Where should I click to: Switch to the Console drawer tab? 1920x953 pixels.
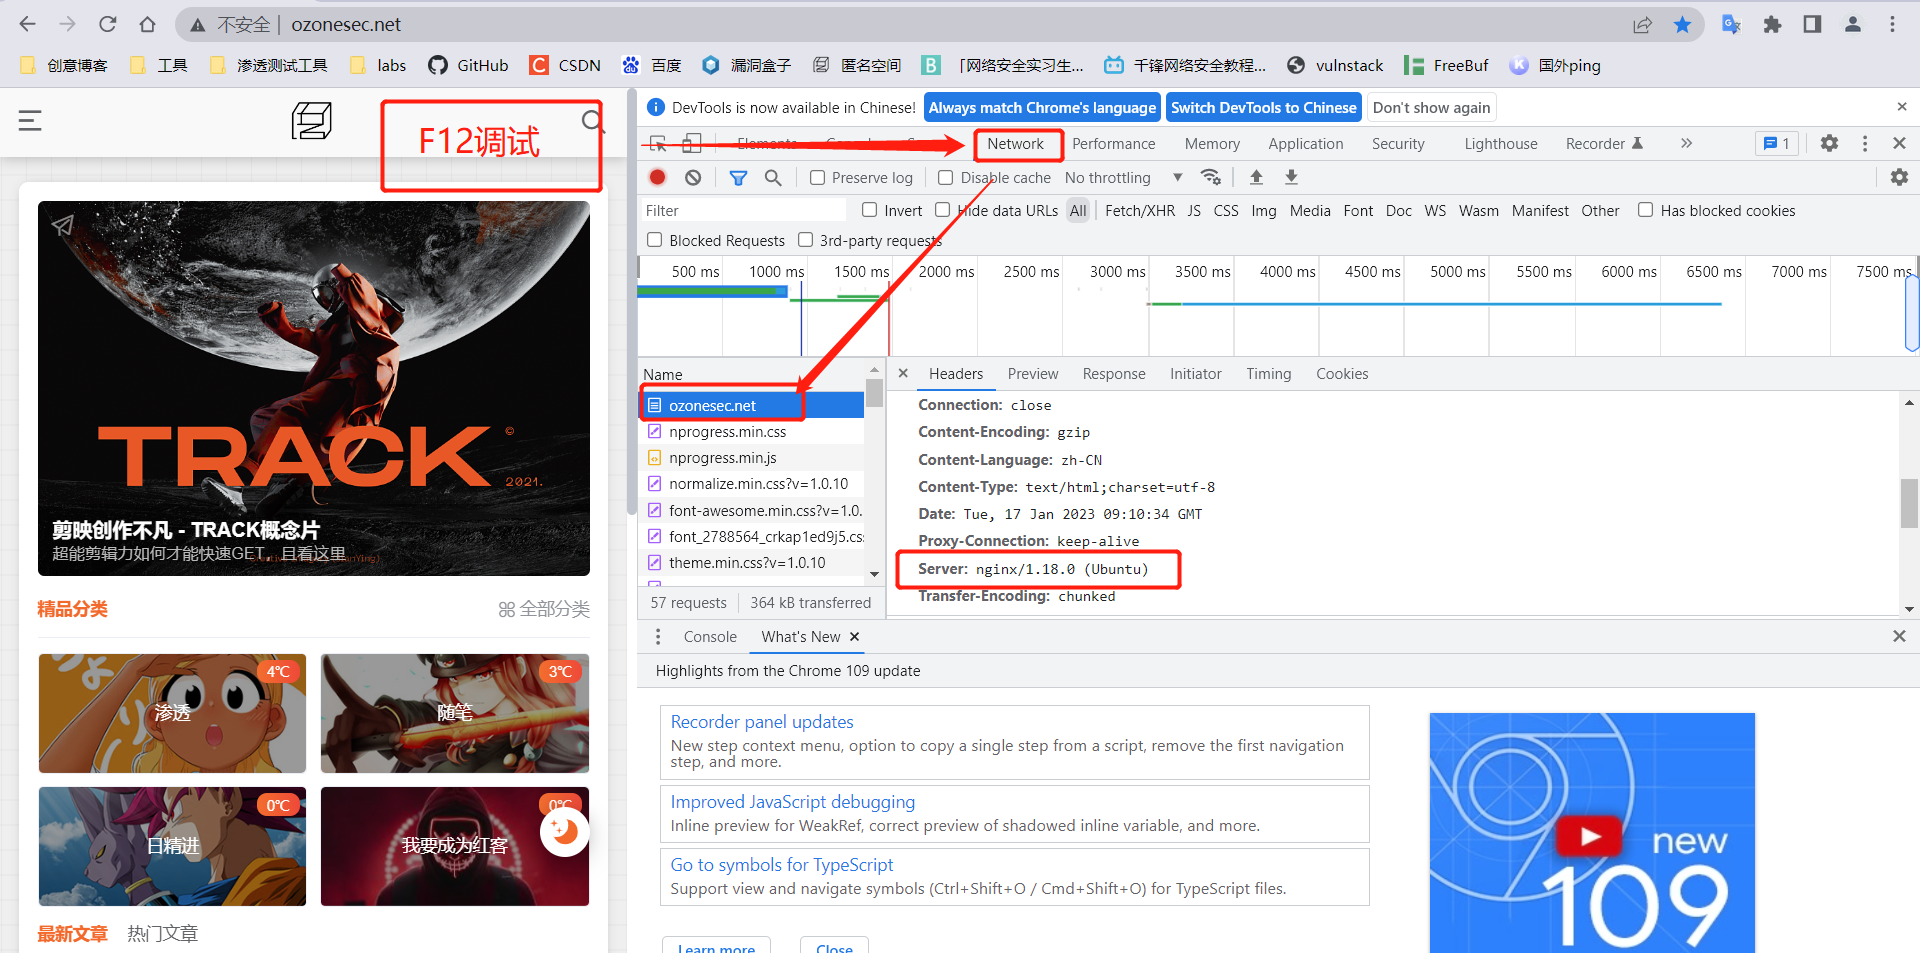(x=710, y=637)
